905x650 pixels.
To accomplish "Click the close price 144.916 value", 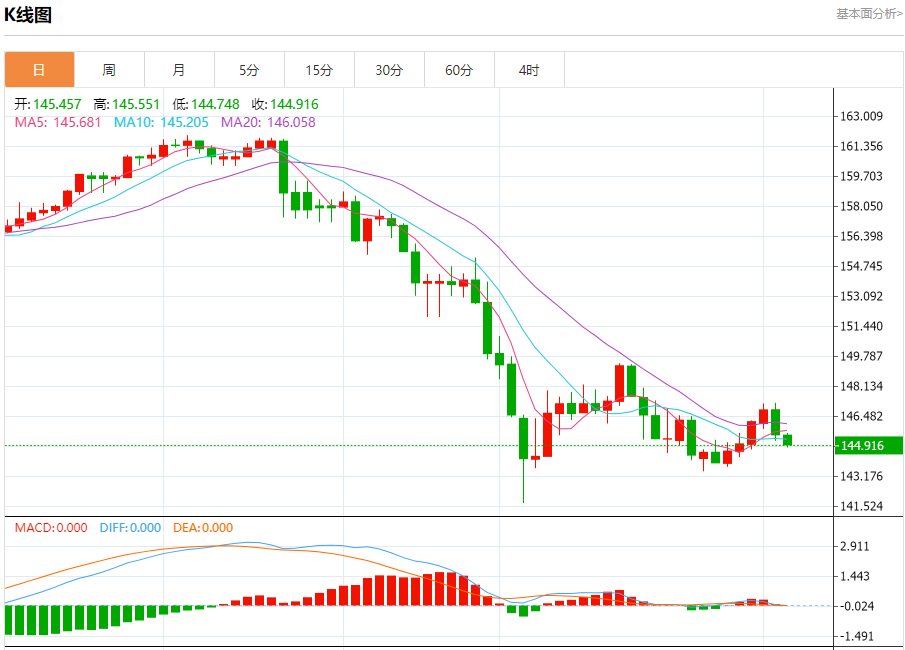I will (294, 104).
